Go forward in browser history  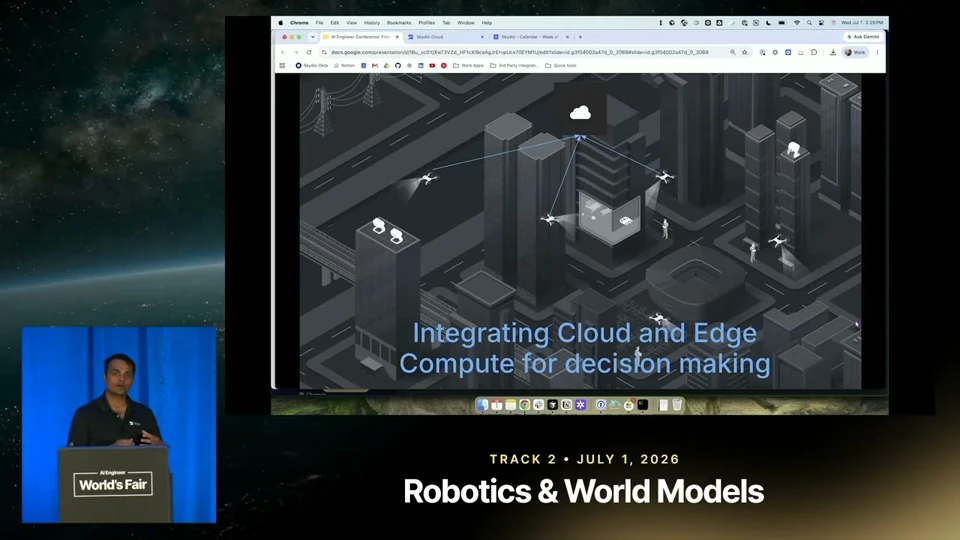pos(296,52)
